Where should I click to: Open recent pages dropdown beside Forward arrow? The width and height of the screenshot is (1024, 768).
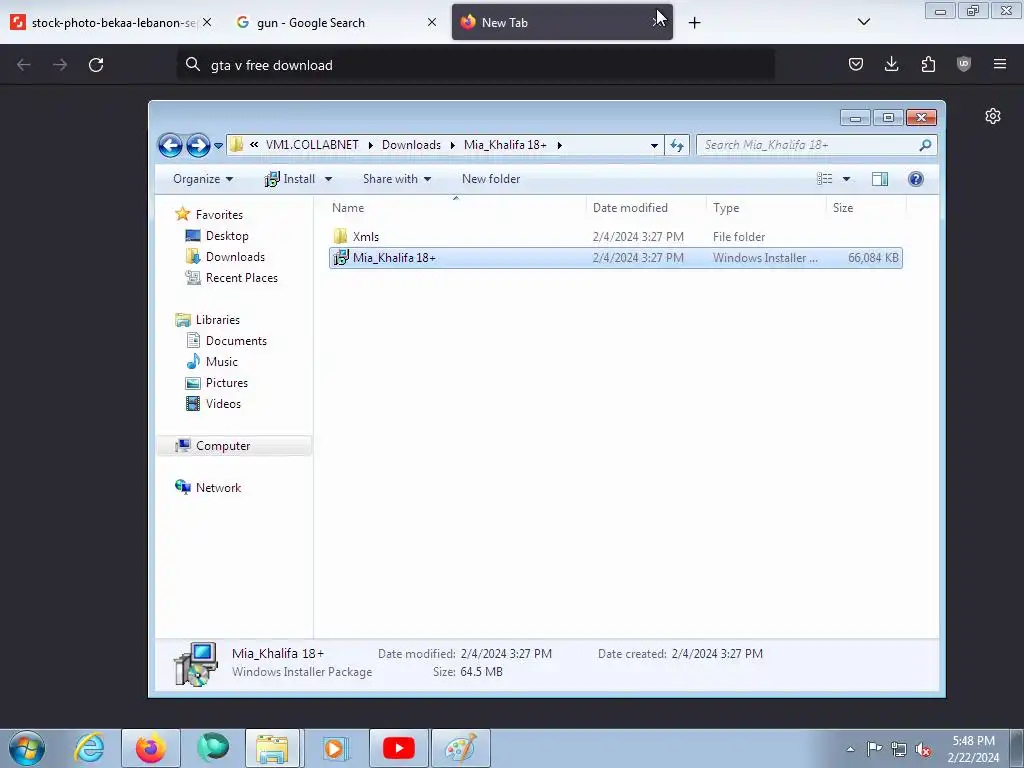[x=218, y=146]
